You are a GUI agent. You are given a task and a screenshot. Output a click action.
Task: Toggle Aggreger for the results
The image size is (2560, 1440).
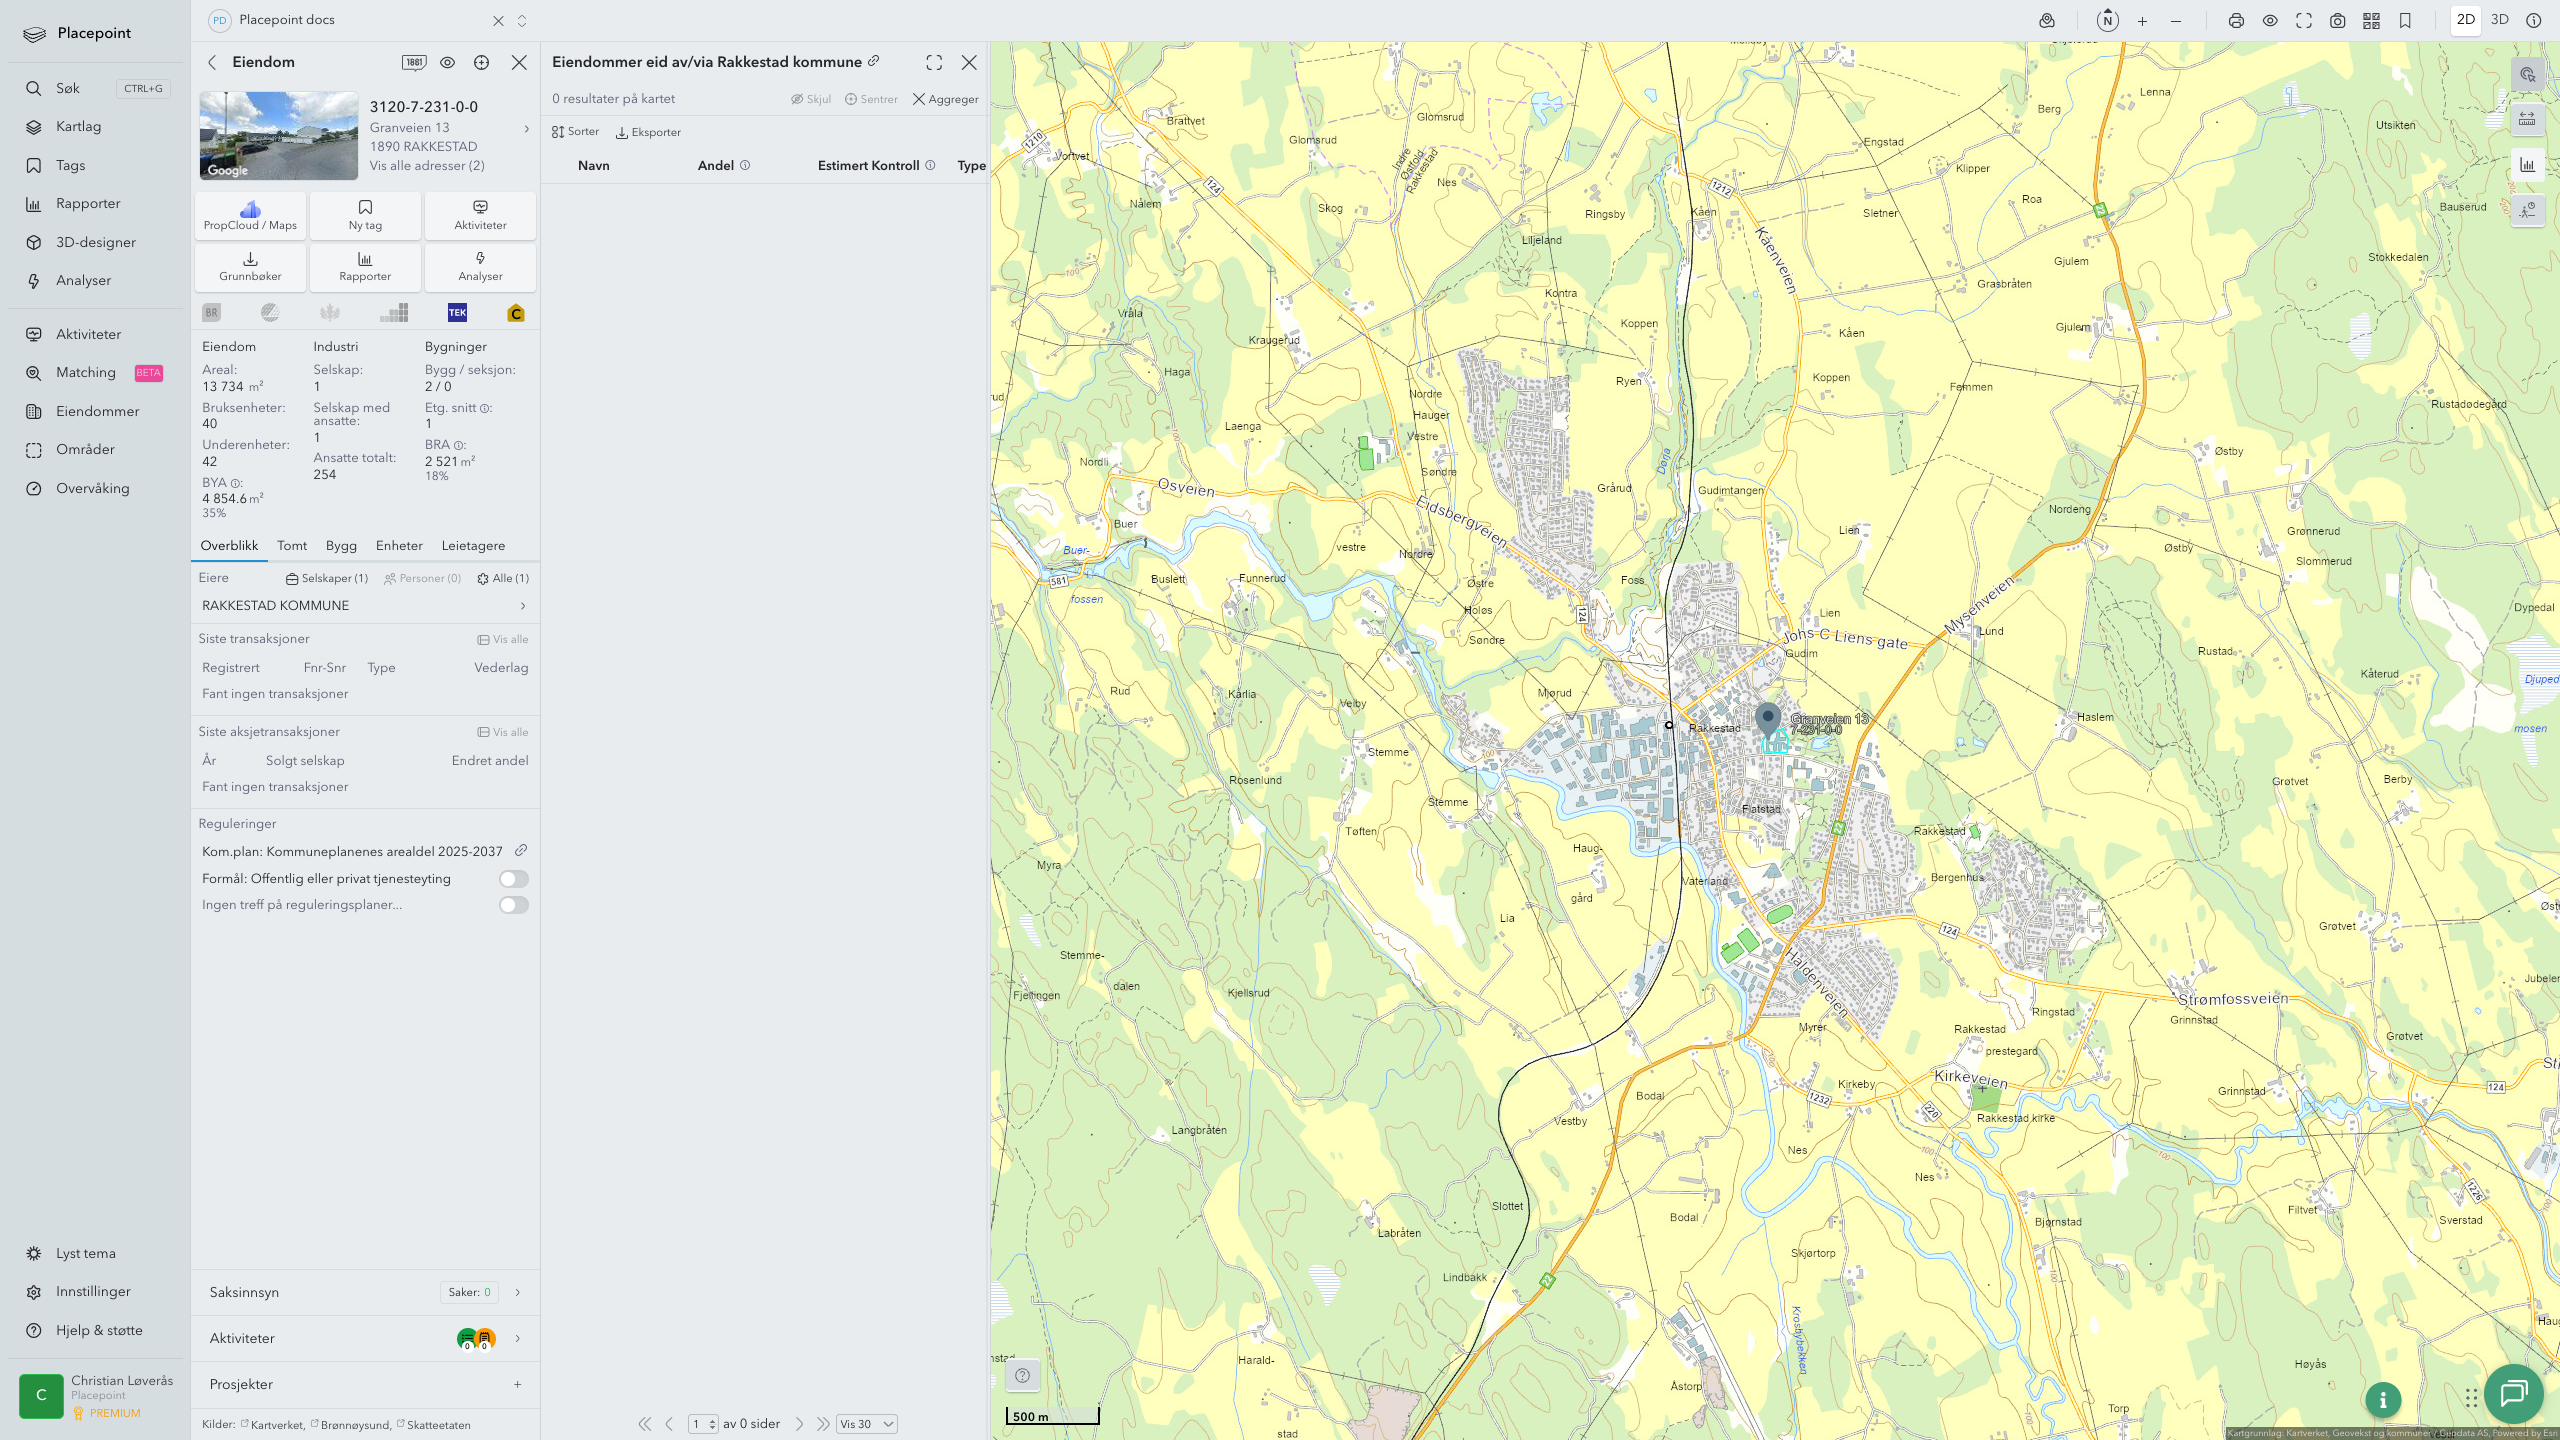[x=945, y=99]
